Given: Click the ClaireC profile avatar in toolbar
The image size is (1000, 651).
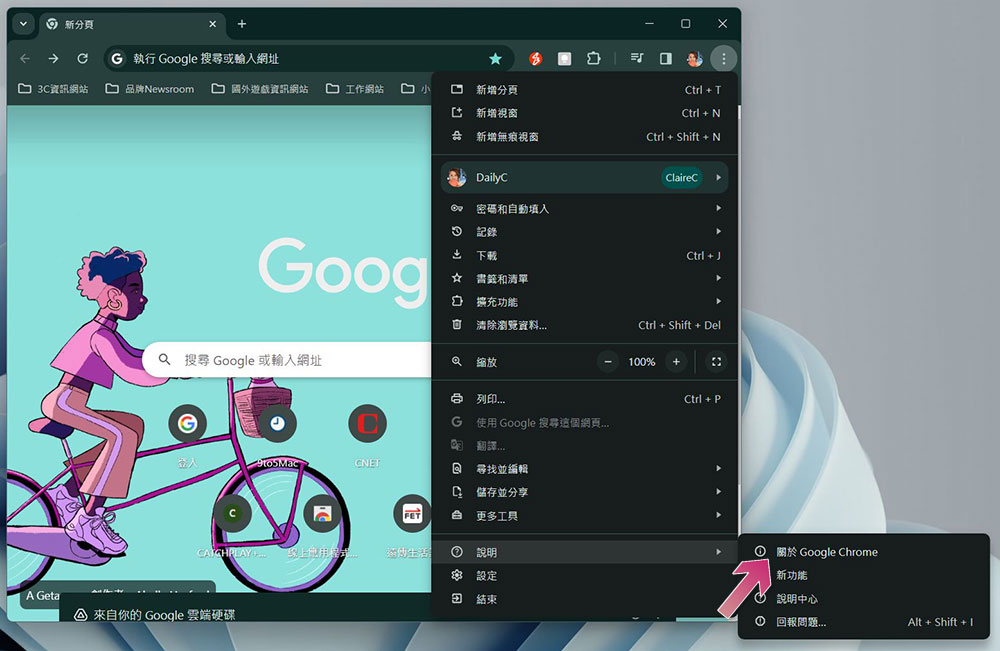Looking at the screenshot, I should pyautogui.click(x=693, y=58).
